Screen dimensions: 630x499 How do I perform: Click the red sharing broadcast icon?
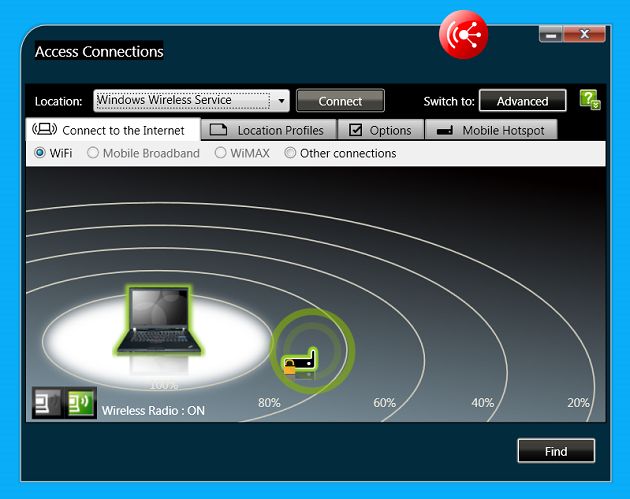coord(463,35)
